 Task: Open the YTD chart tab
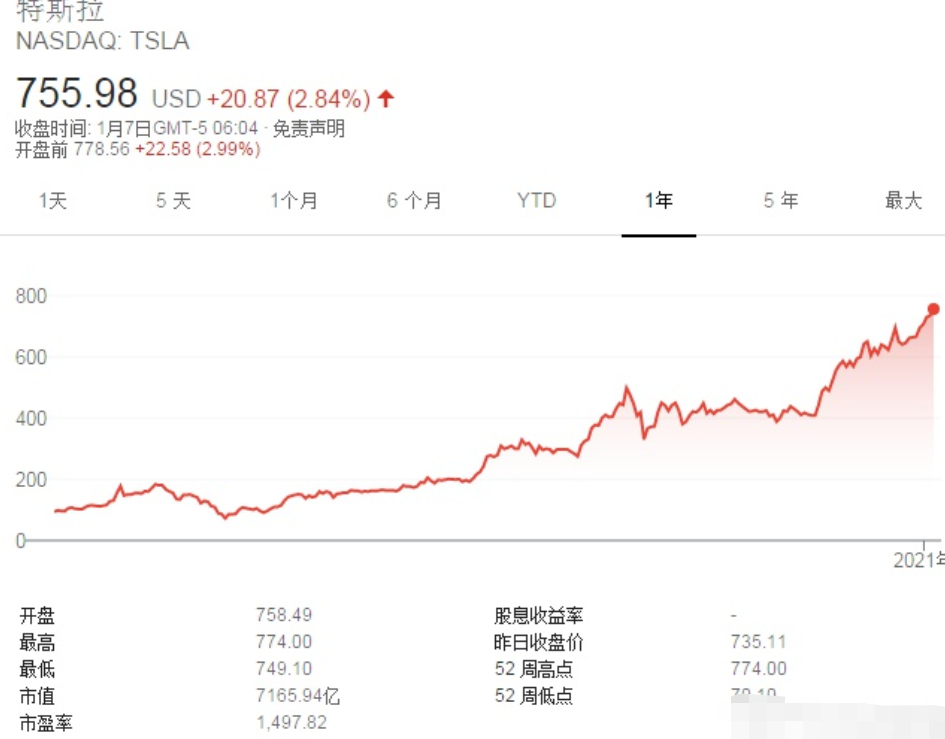pos(536,201)
